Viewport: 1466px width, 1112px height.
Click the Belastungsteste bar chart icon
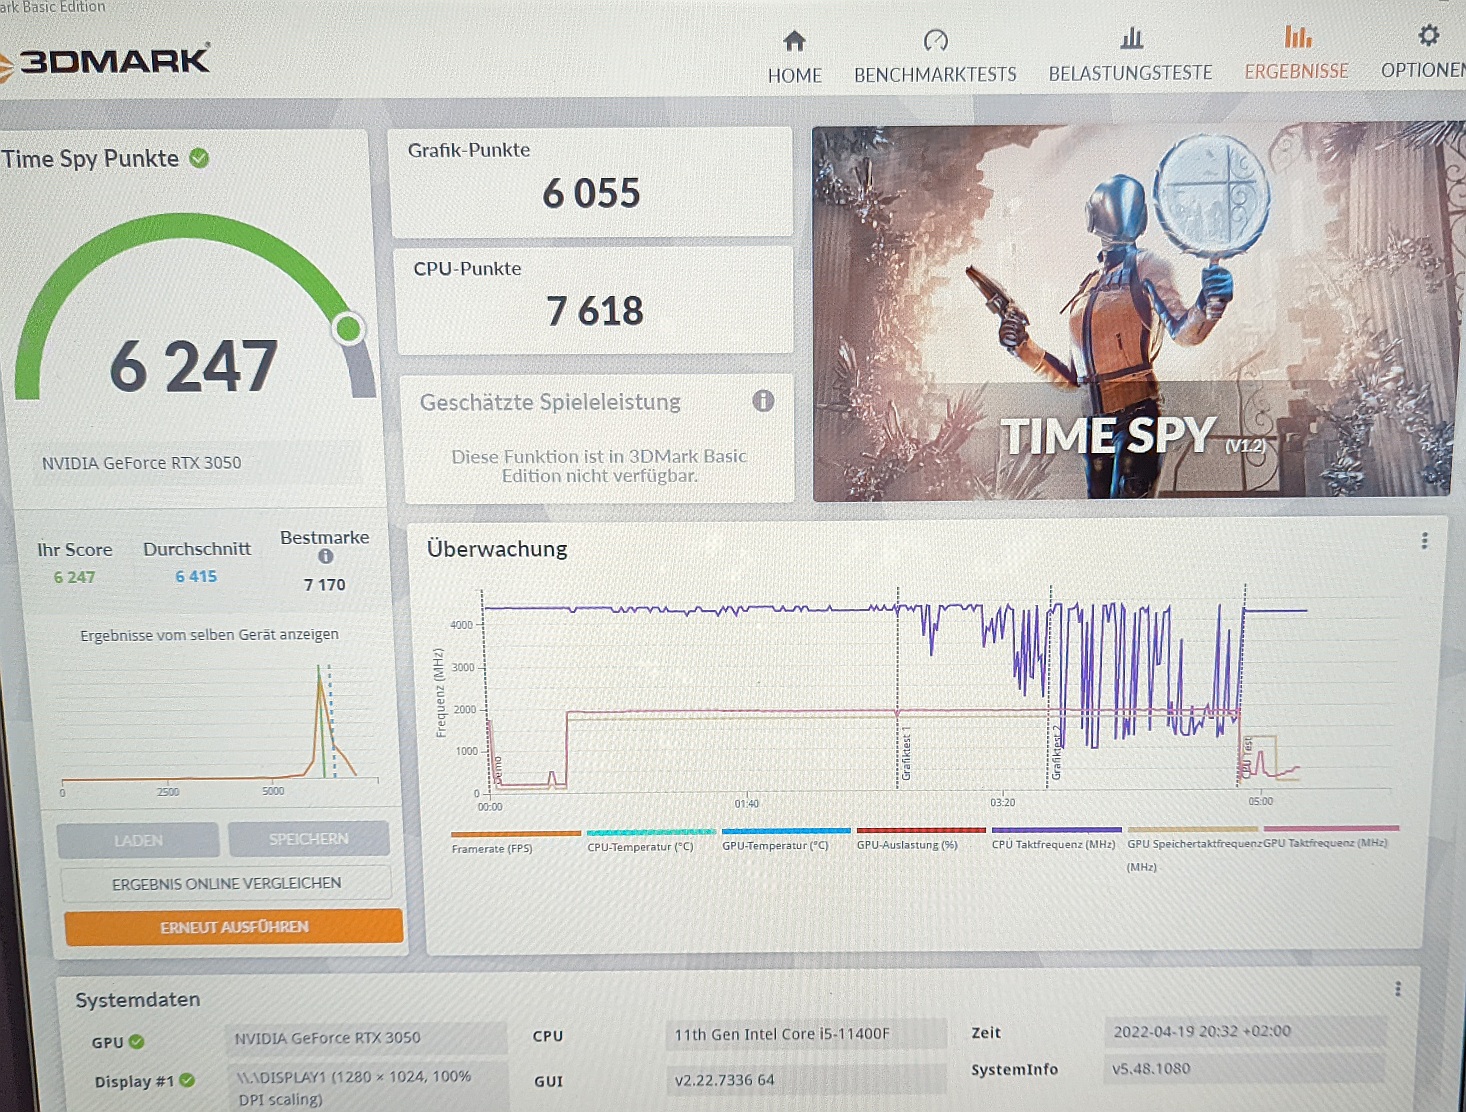(1131, 39)
